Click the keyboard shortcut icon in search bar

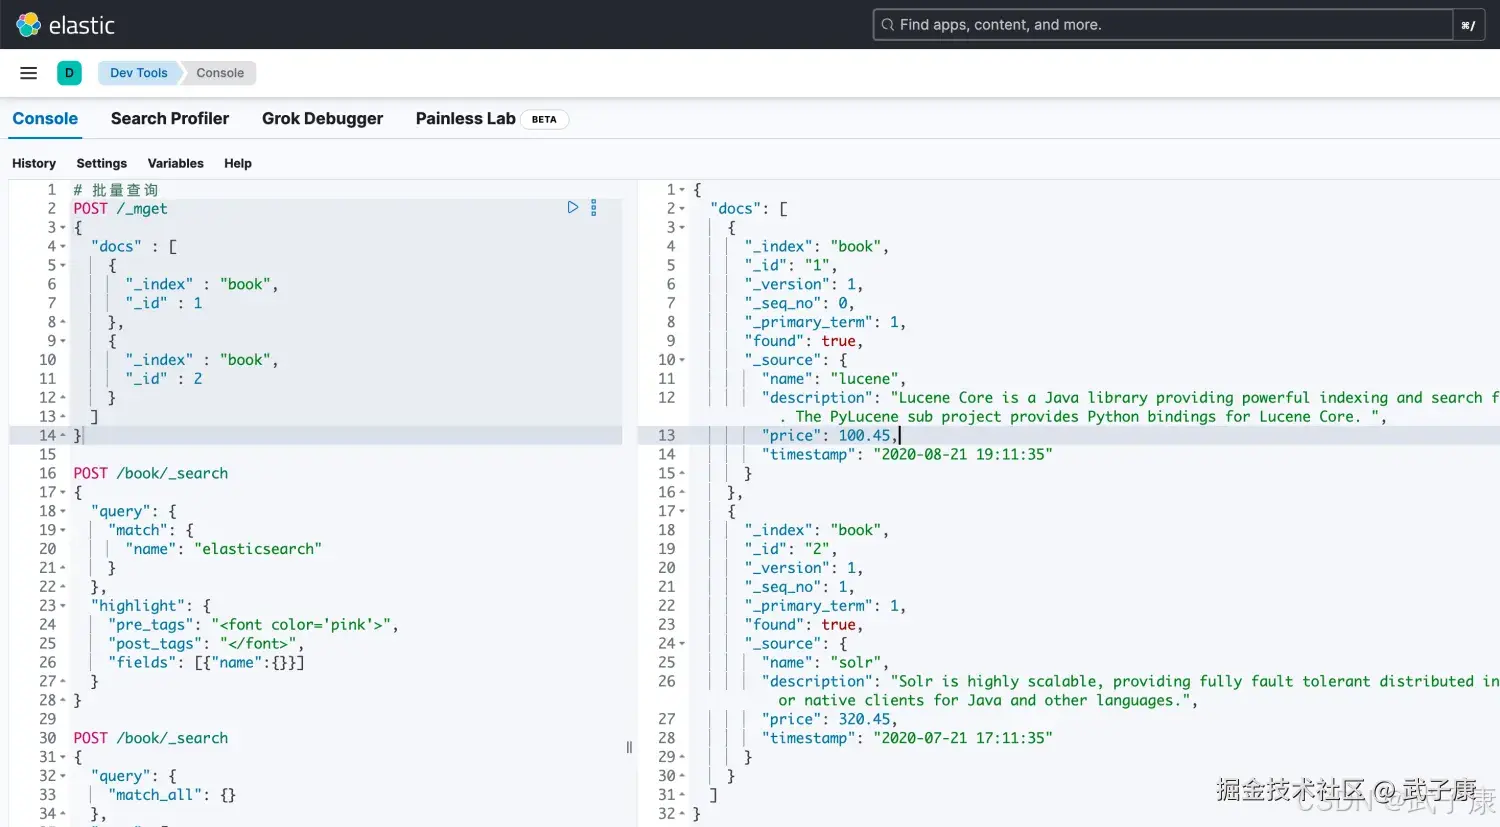pyautogui.click(x=1467, y=25)
